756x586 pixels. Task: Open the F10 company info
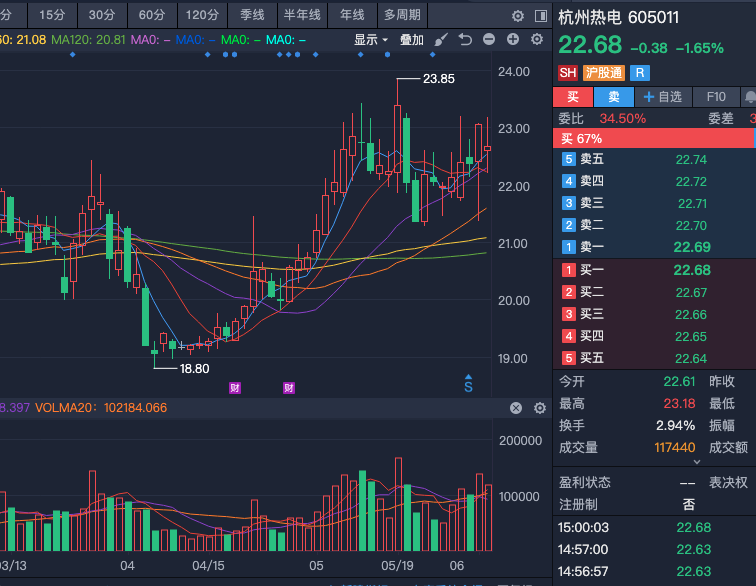(716, 97)
